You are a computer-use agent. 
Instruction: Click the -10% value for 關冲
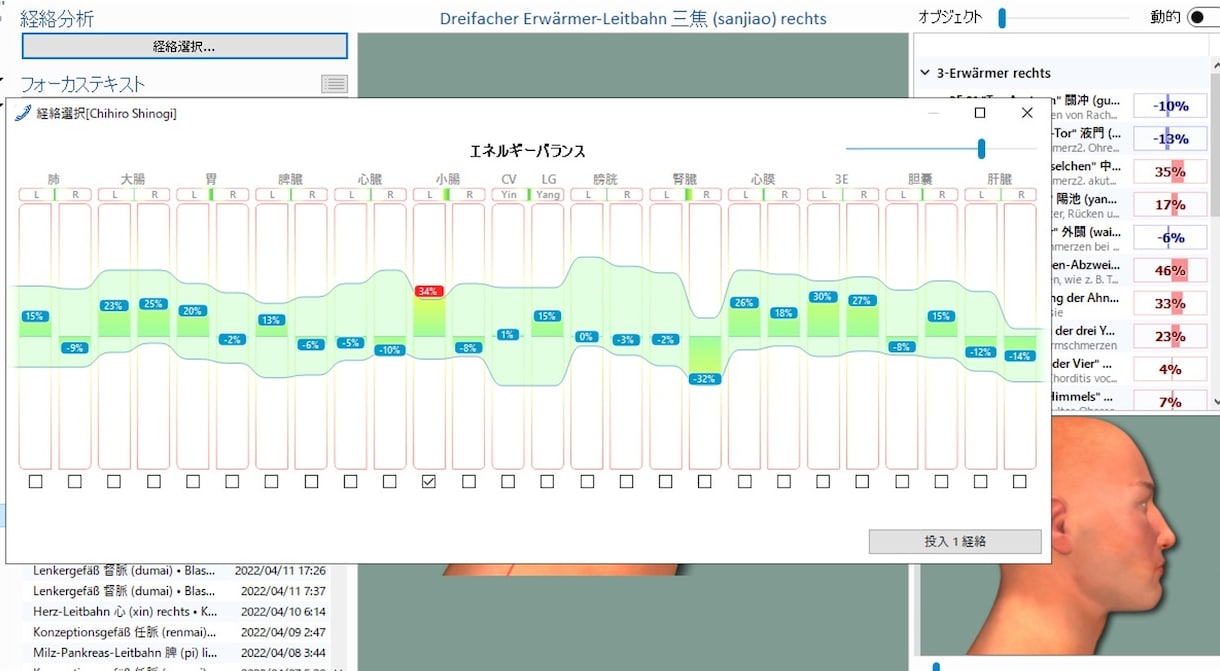click(x=1170, y=106)
